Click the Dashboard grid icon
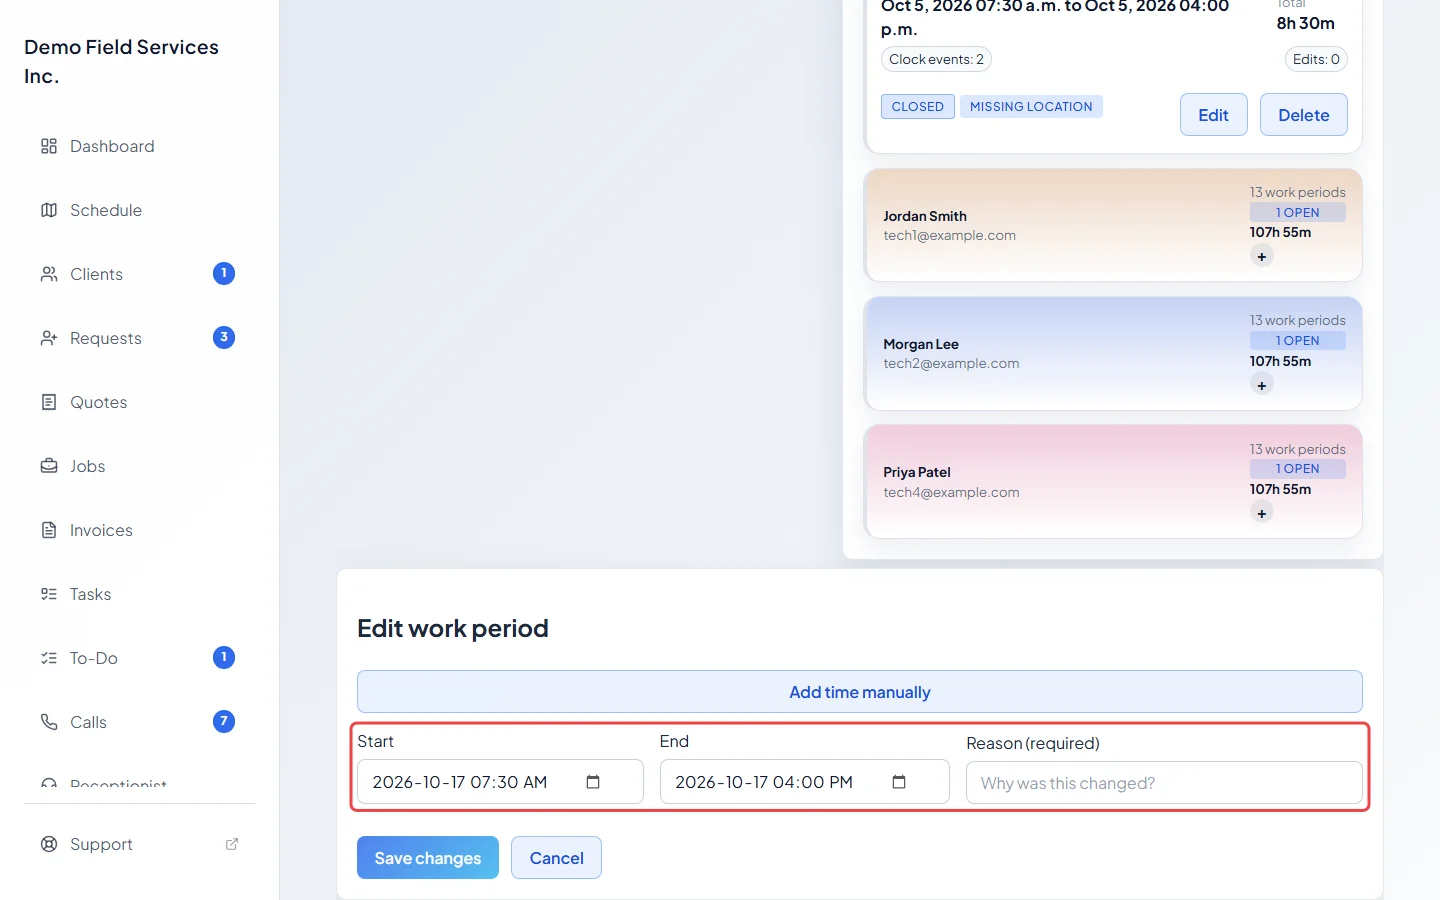The height and width of the screenshot is (900, 1440). [x=49, y=146]
